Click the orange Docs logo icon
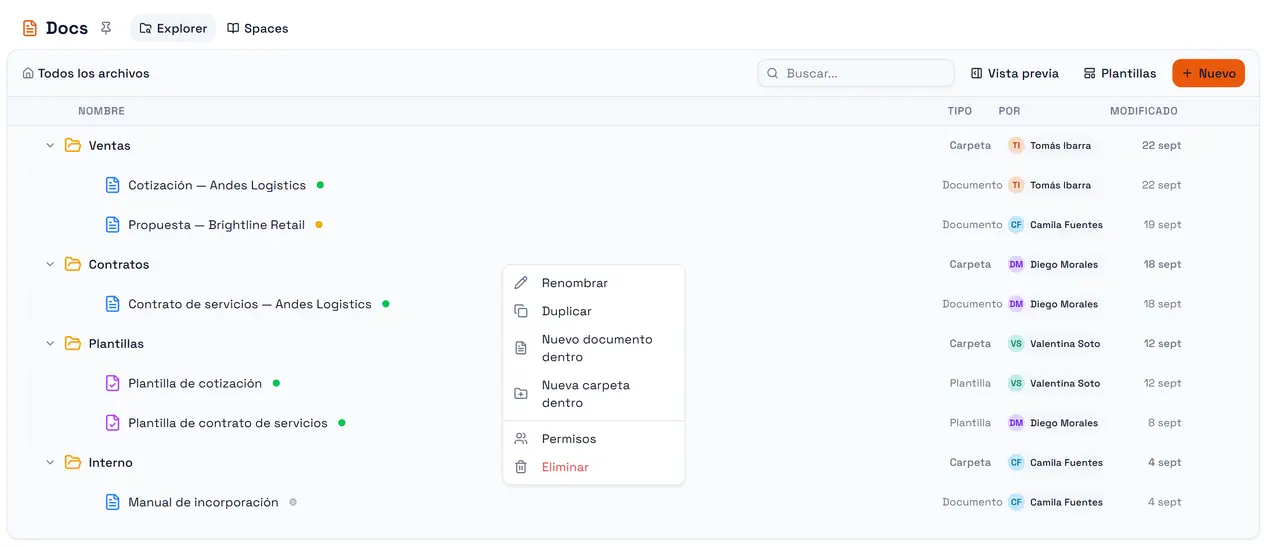1267x546 pixels. pyautogui.click(x=30, y=28)
